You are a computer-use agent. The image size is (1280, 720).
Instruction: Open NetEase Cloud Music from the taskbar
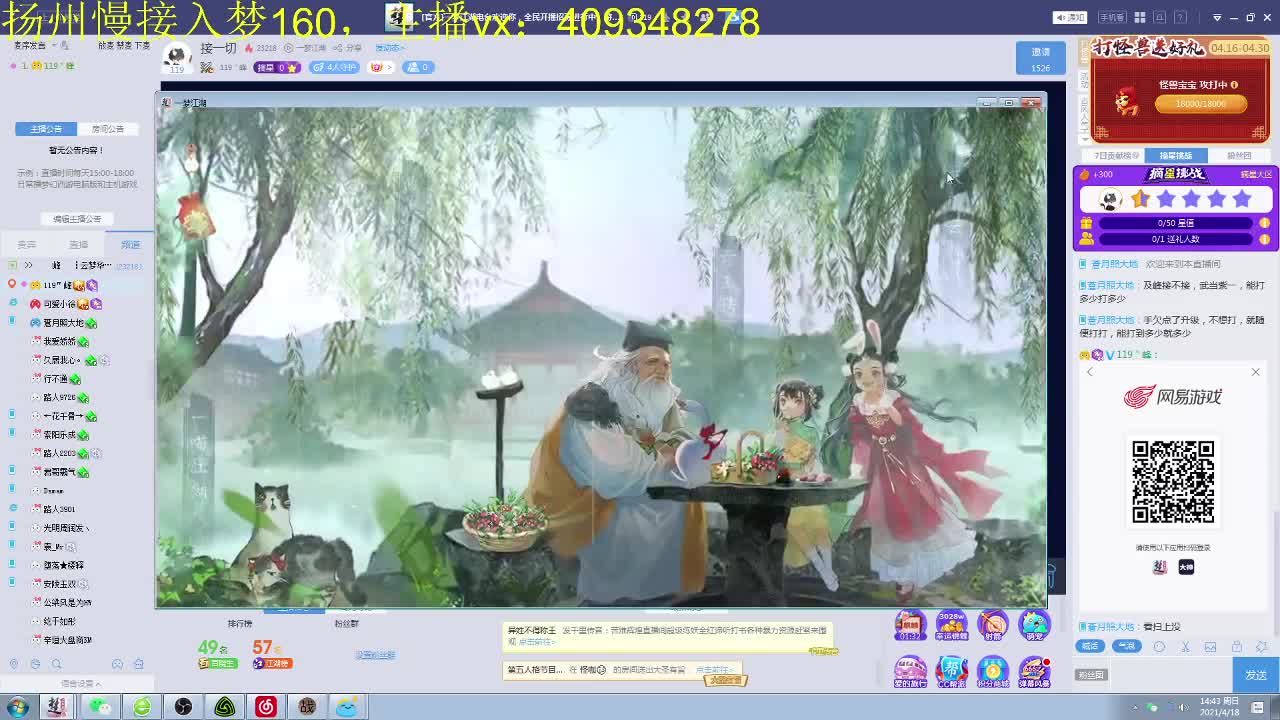[266, 707]
